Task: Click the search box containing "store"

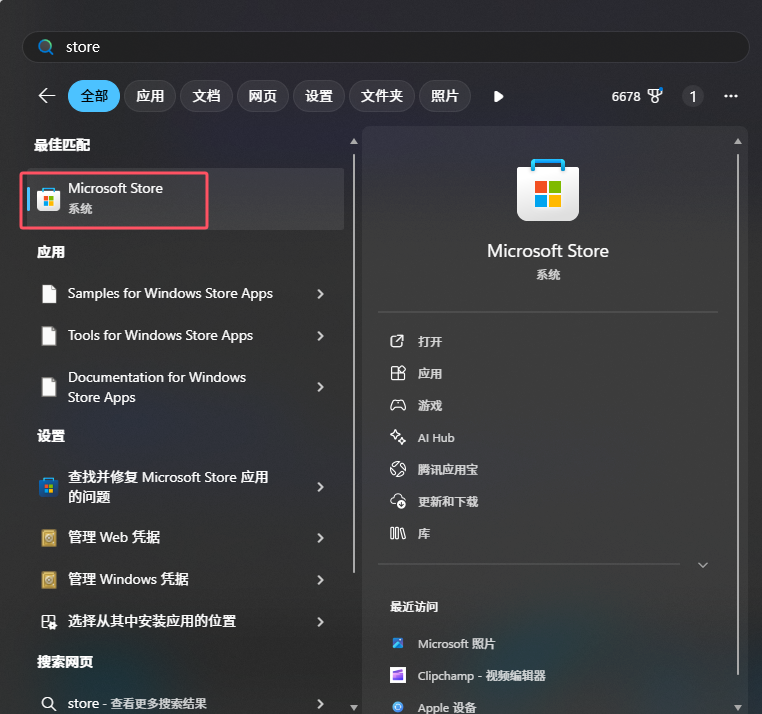Action: click(x=385, y=47)
